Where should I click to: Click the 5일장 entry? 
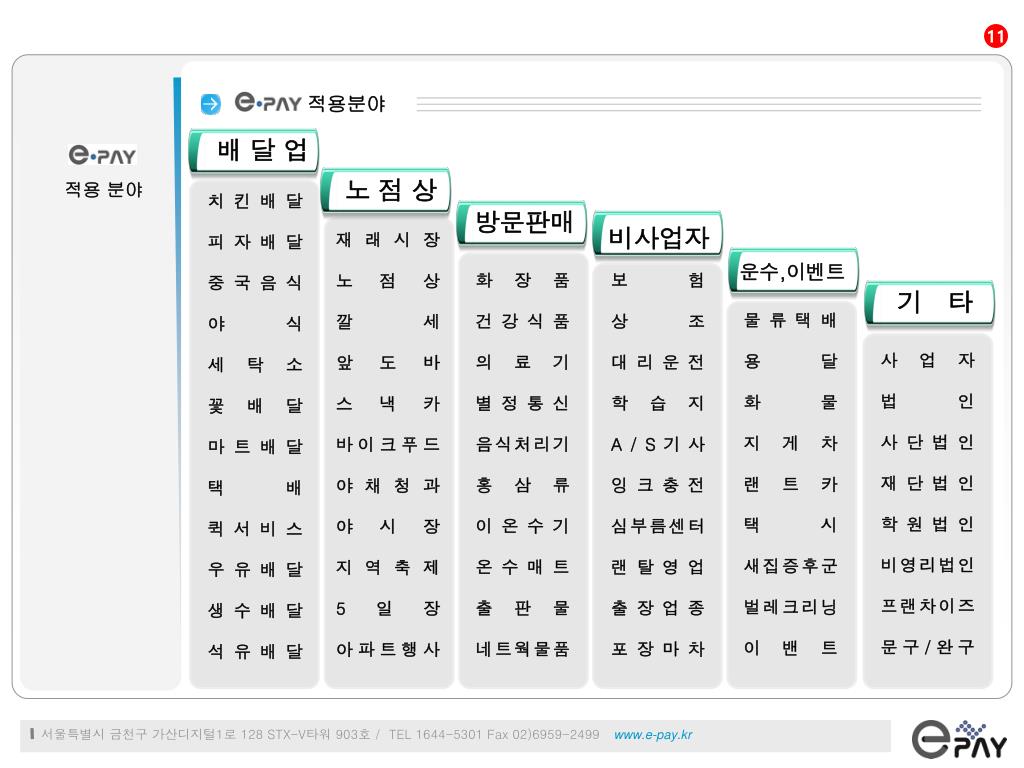(388, 609)
